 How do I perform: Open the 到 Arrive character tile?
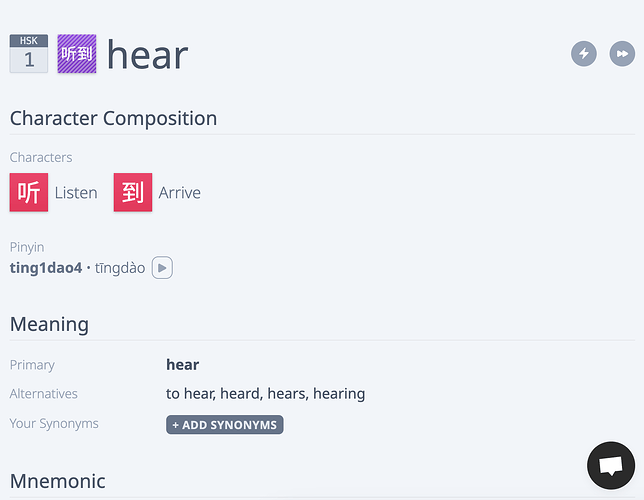133,192
